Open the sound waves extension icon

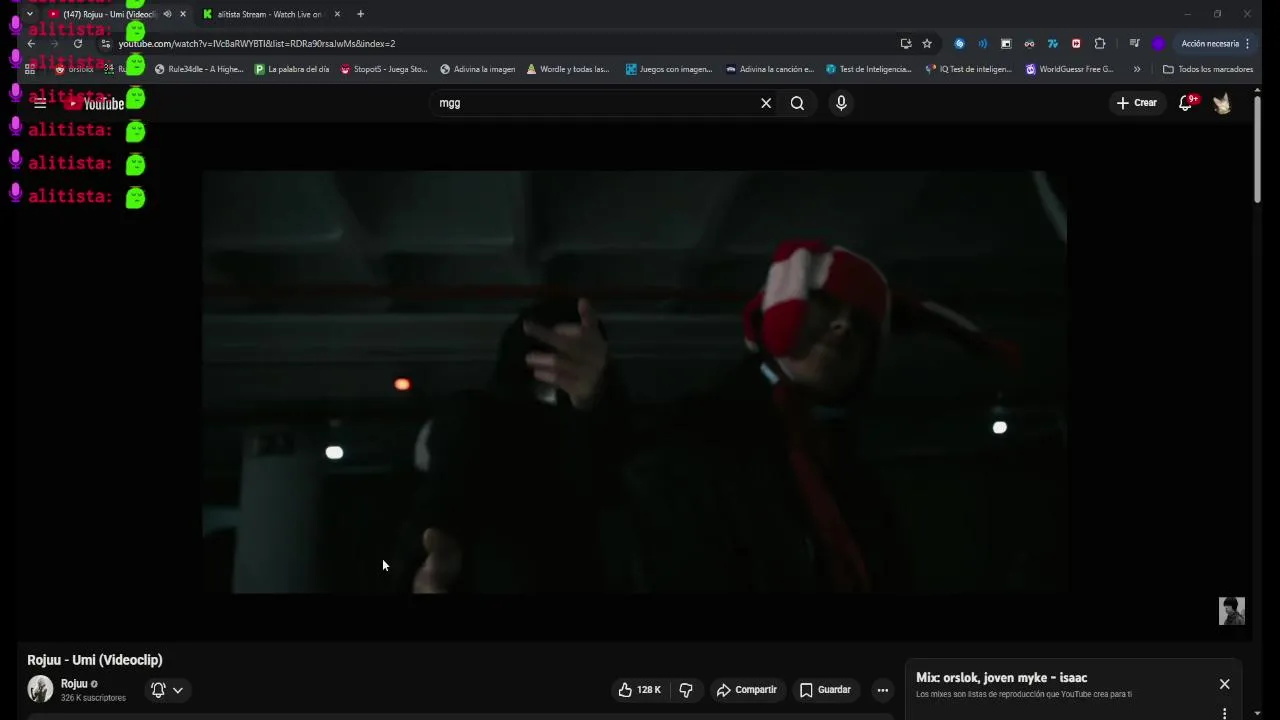click(x=983, y=44)
